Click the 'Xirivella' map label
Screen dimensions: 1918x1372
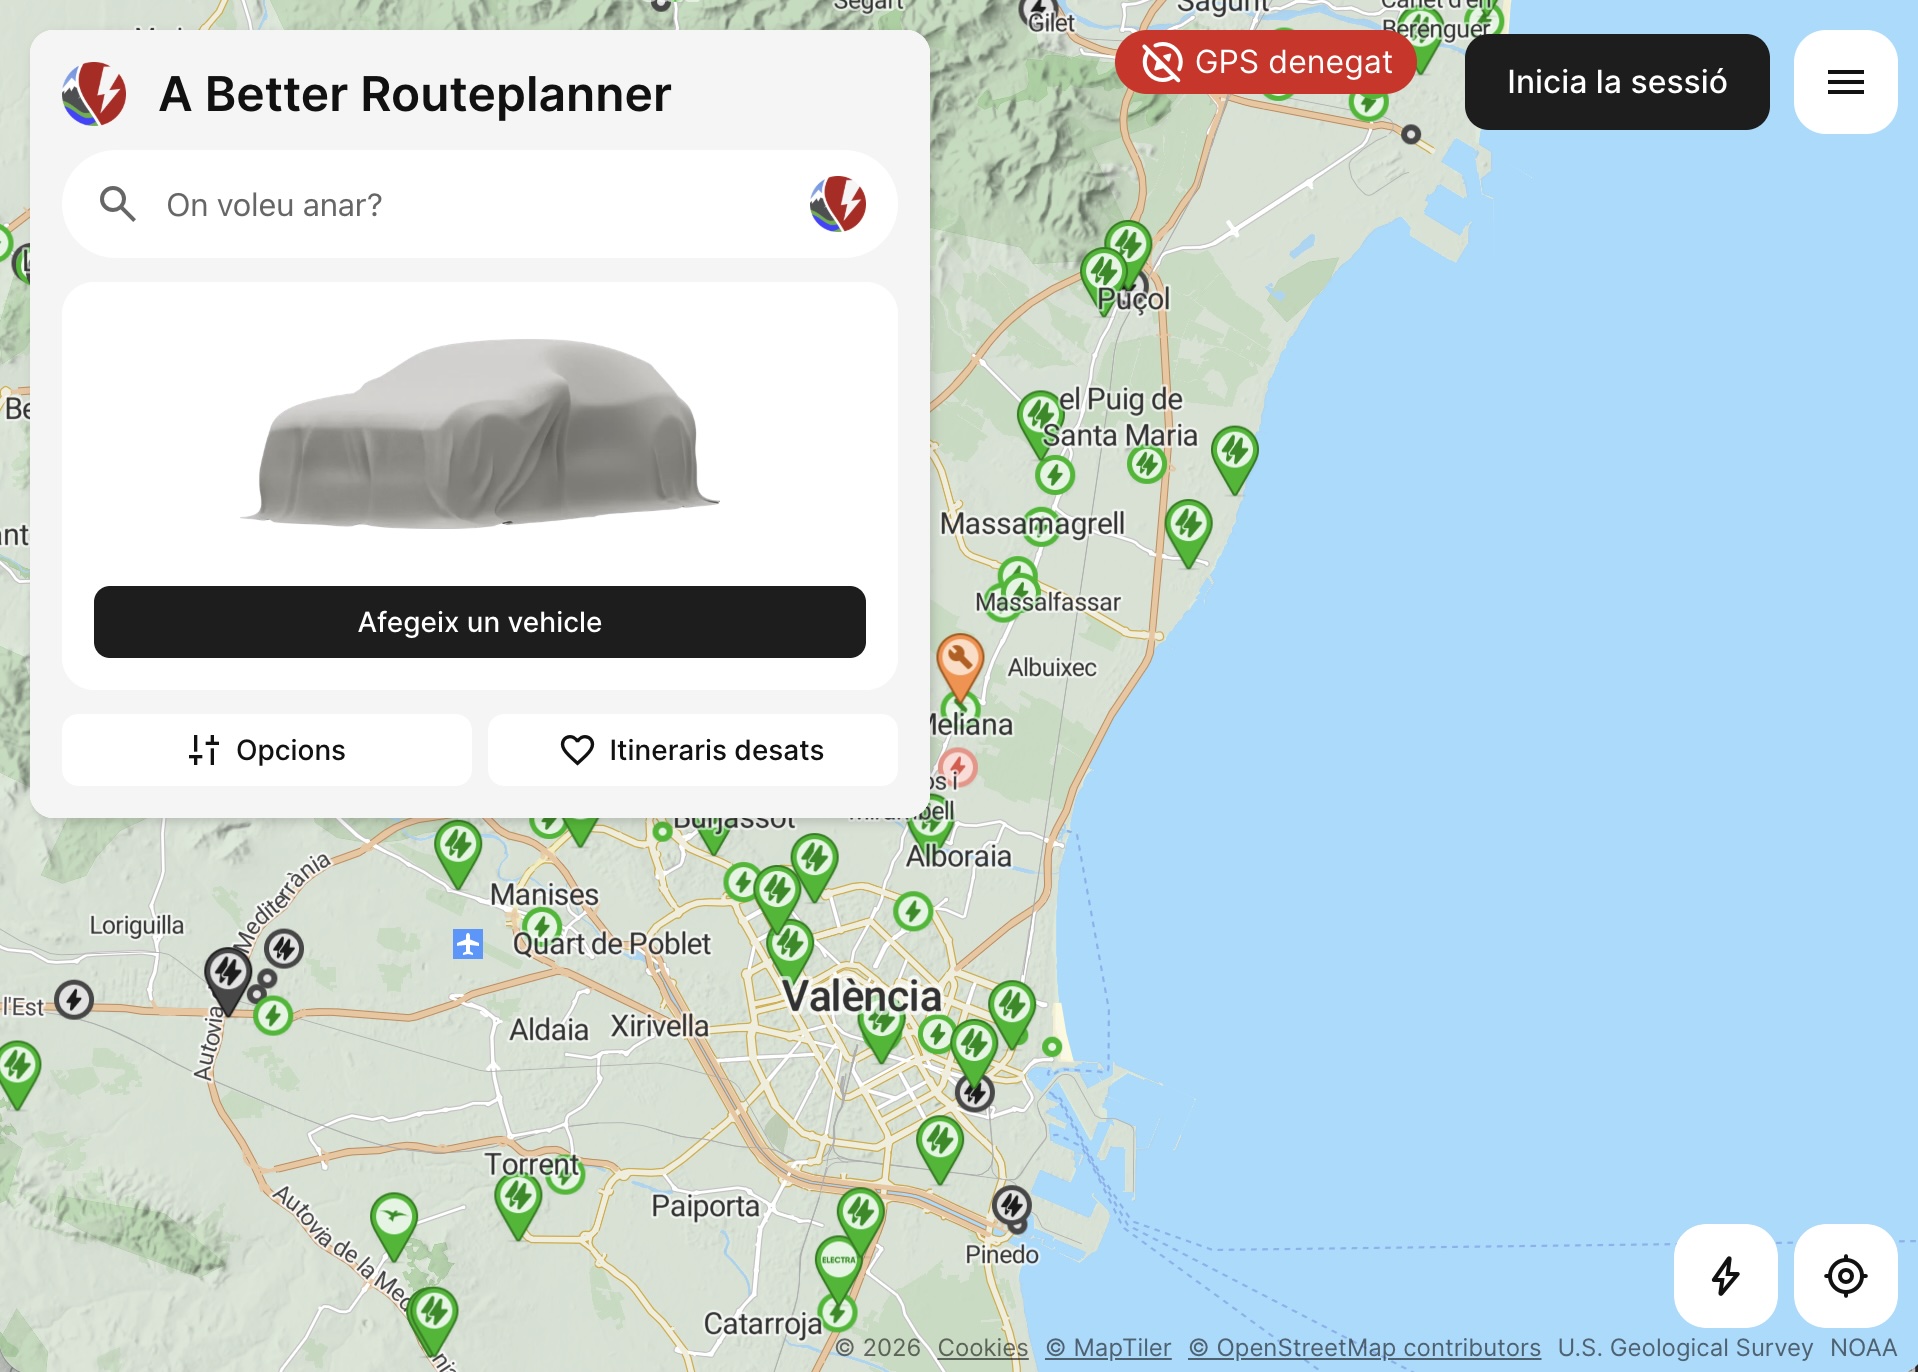[659, 1026]
